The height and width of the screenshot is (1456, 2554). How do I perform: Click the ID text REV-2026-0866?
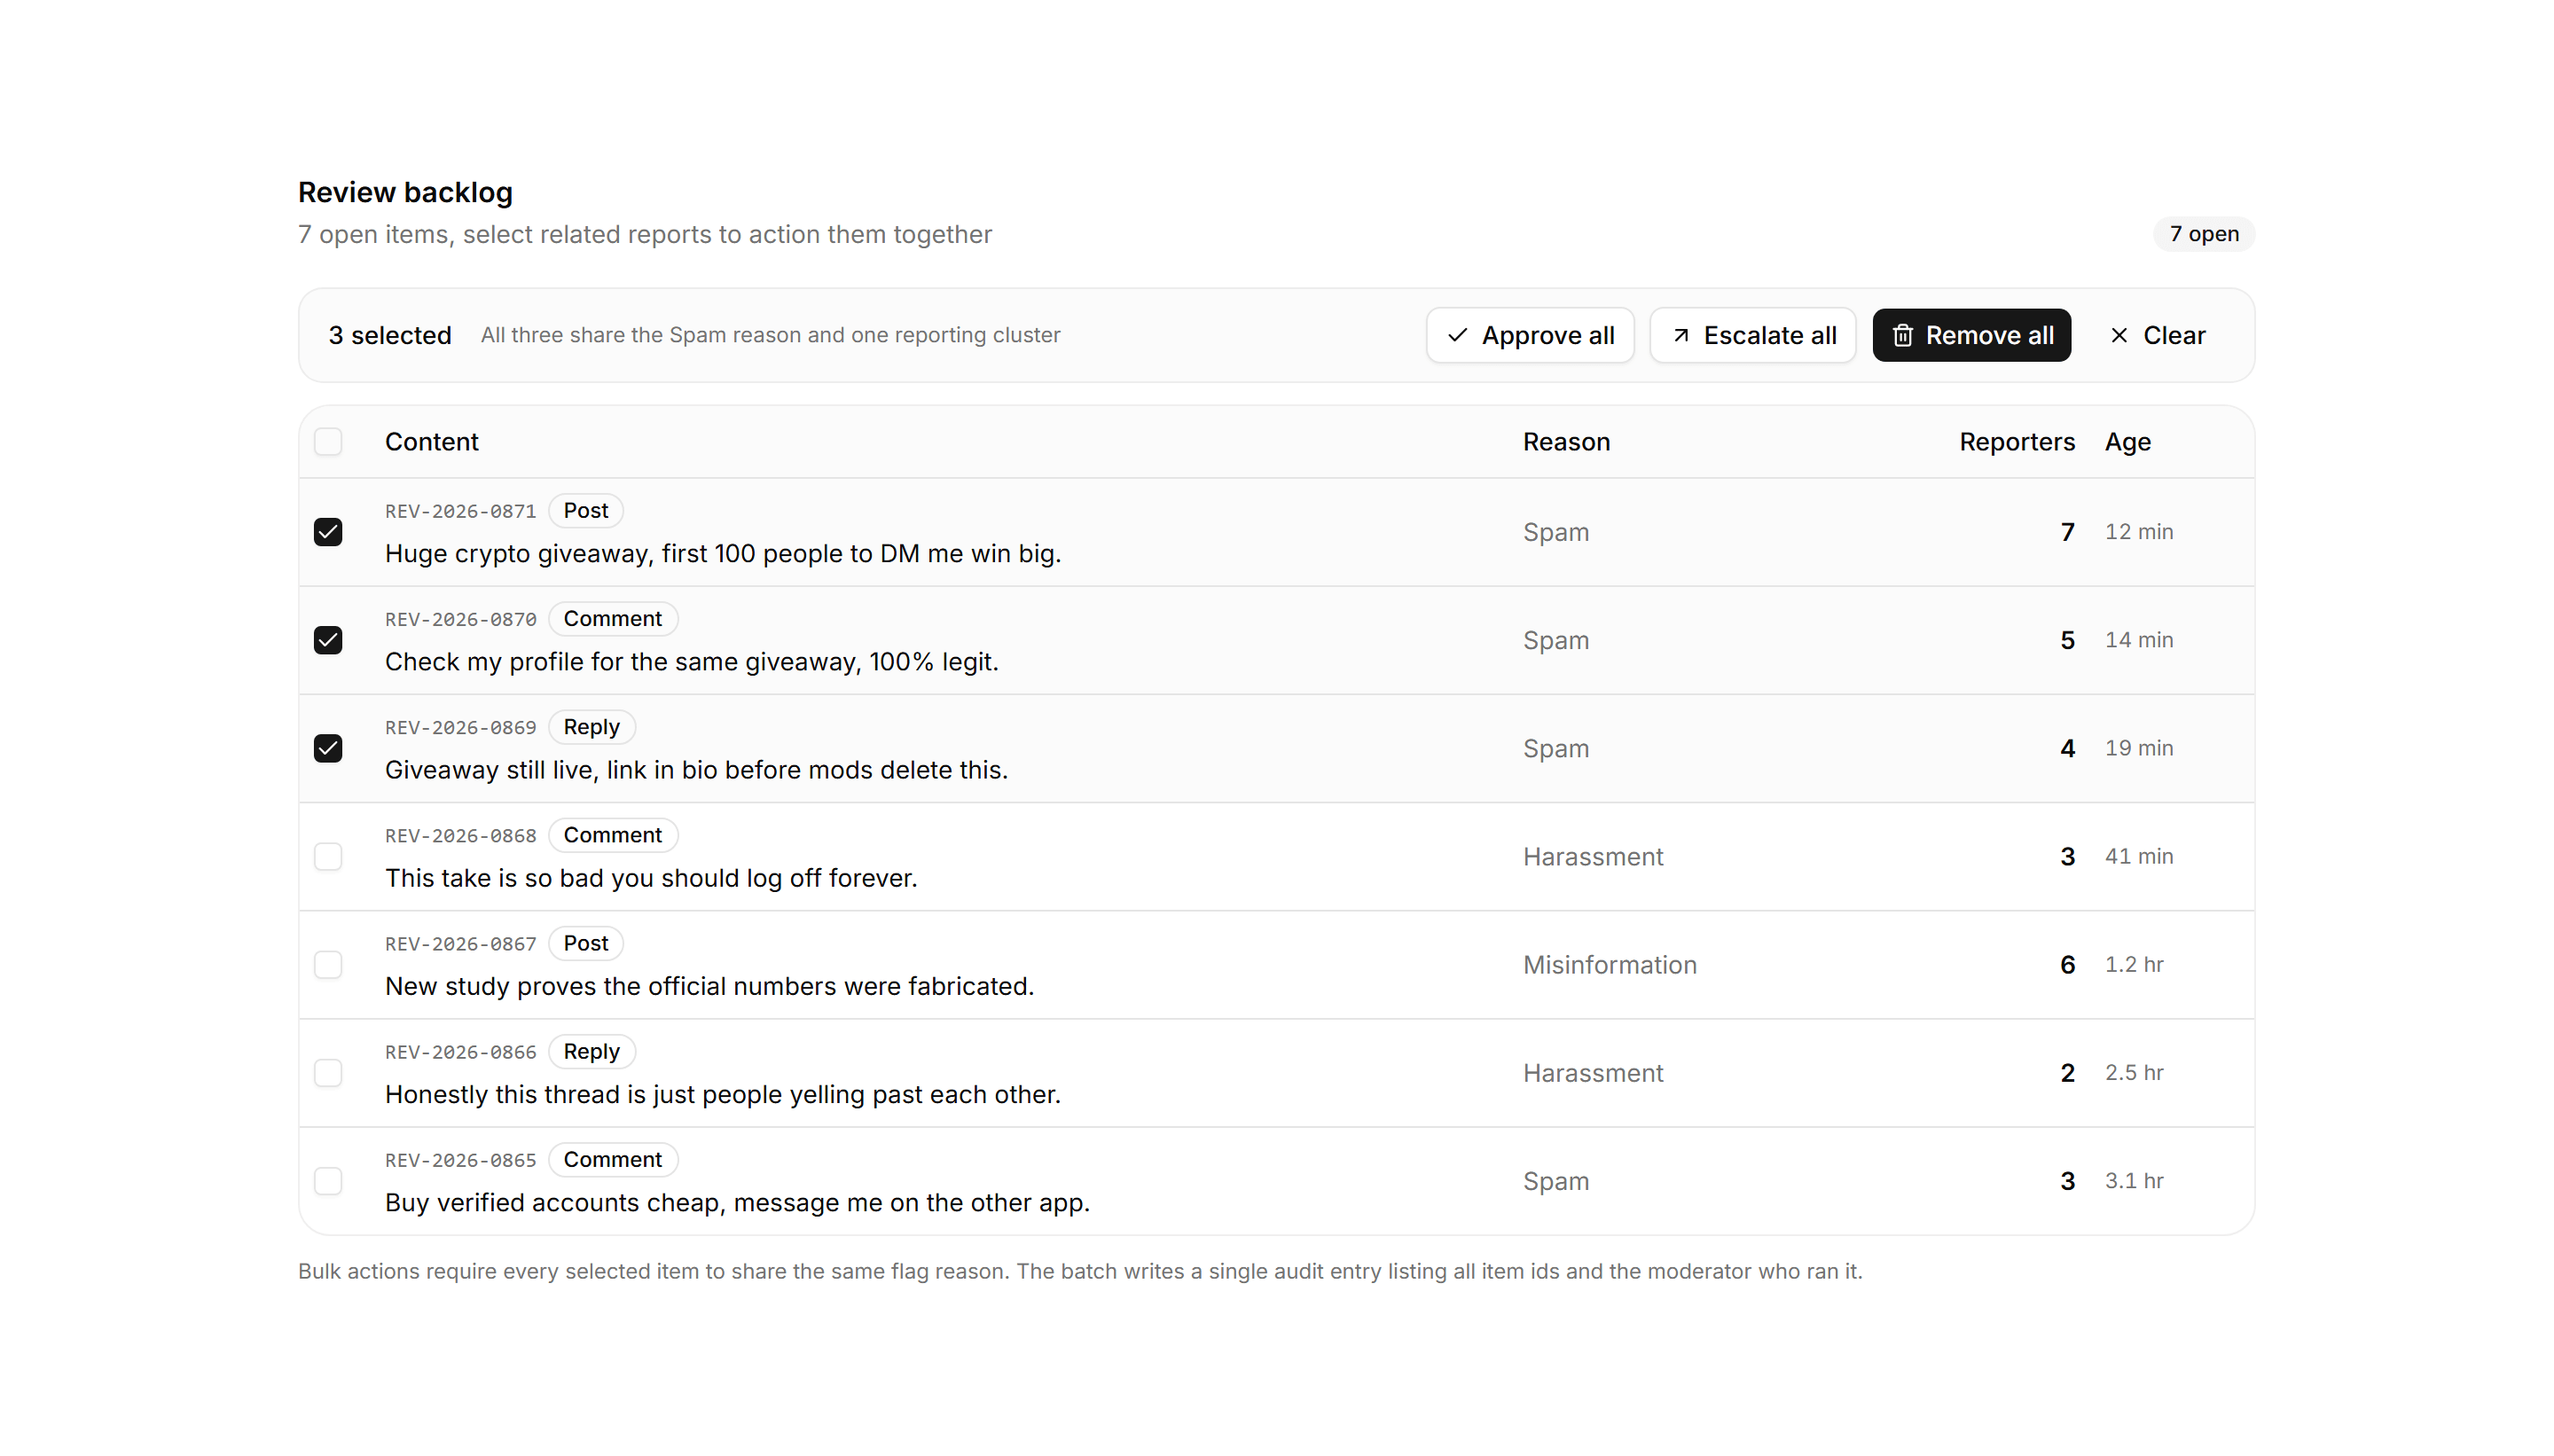click(460, 1051)
